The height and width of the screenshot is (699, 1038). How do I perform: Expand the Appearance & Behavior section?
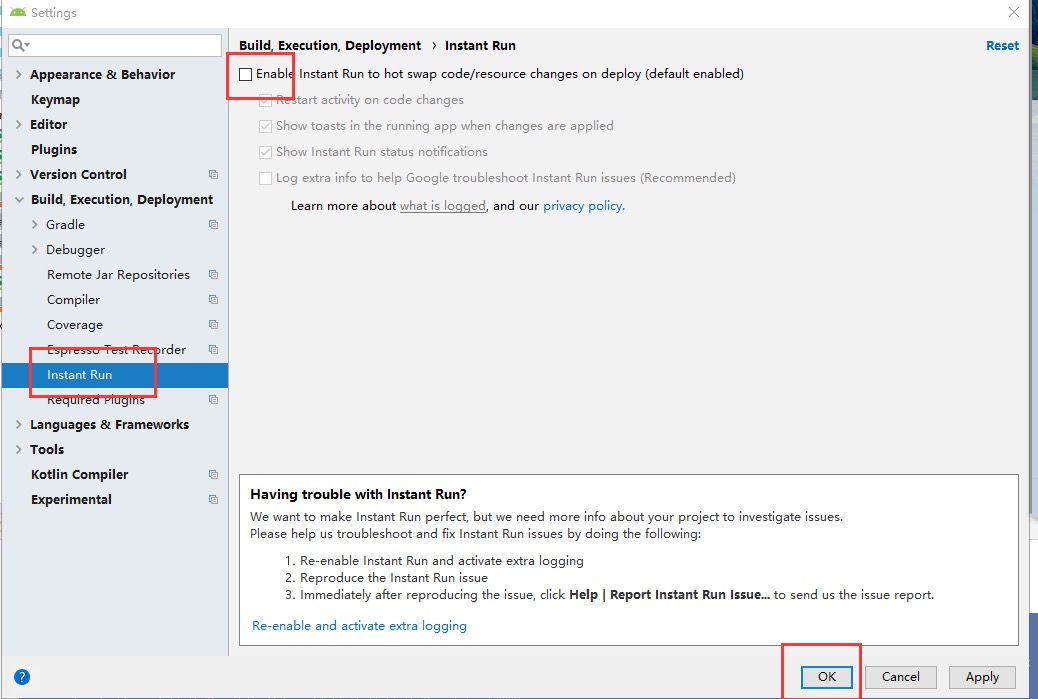coord(19,74)
